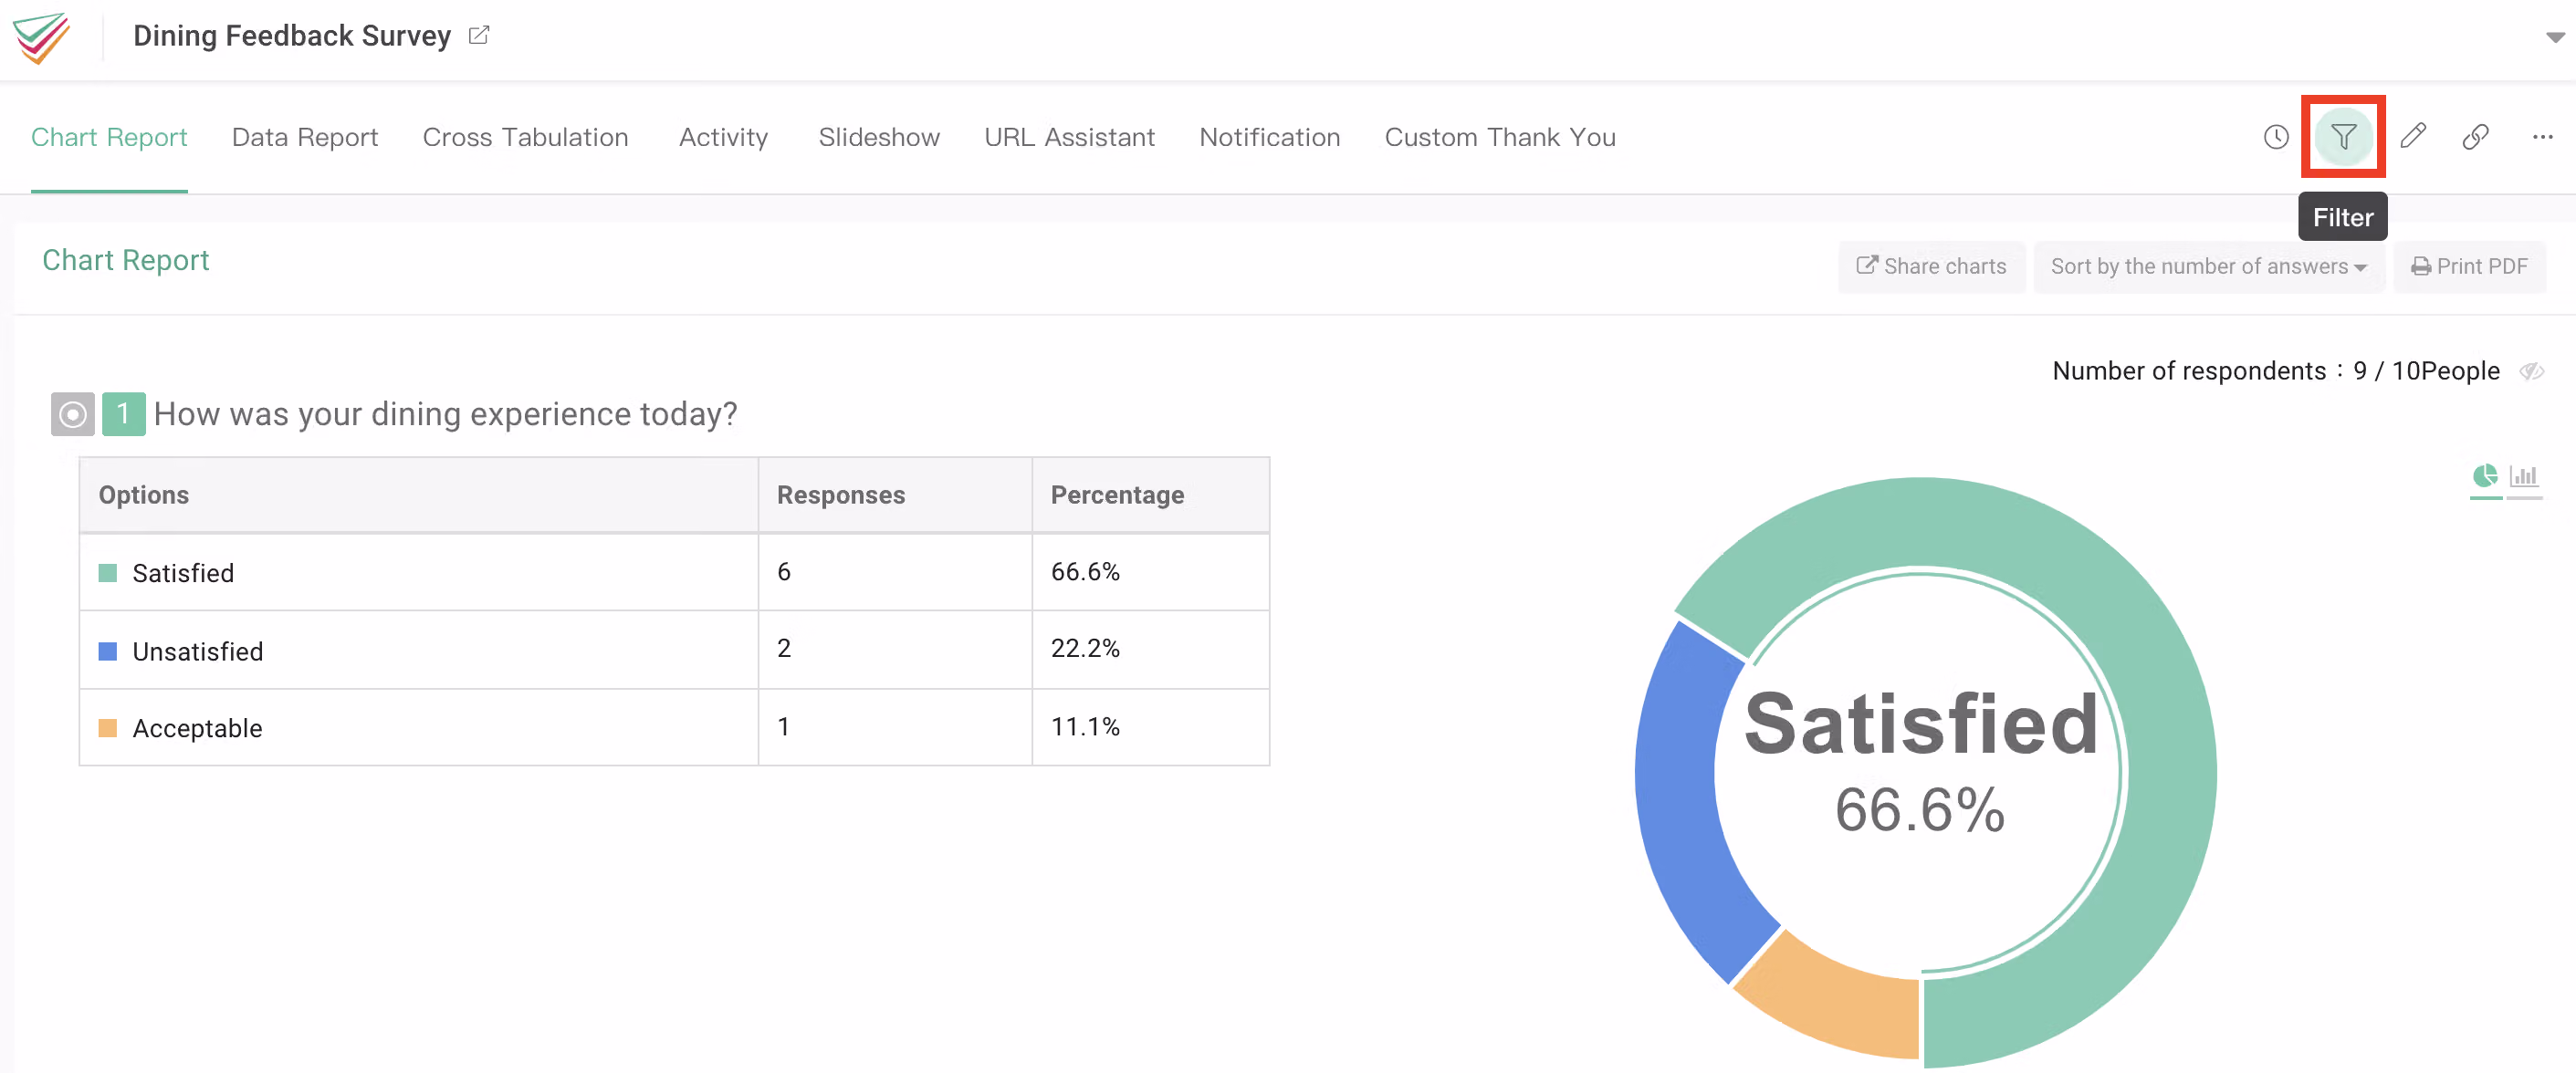The width and height of the screenshot is (2576, 1073).
Task: Switch to pie chart view icon
Action: tap(2485, 476)
